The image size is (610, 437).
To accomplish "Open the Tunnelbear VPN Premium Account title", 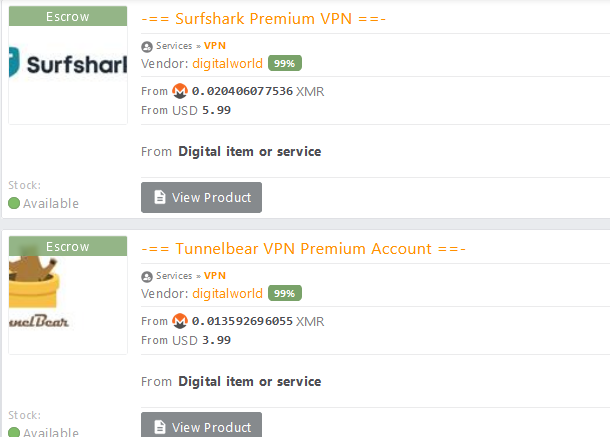I will (303, 249).
